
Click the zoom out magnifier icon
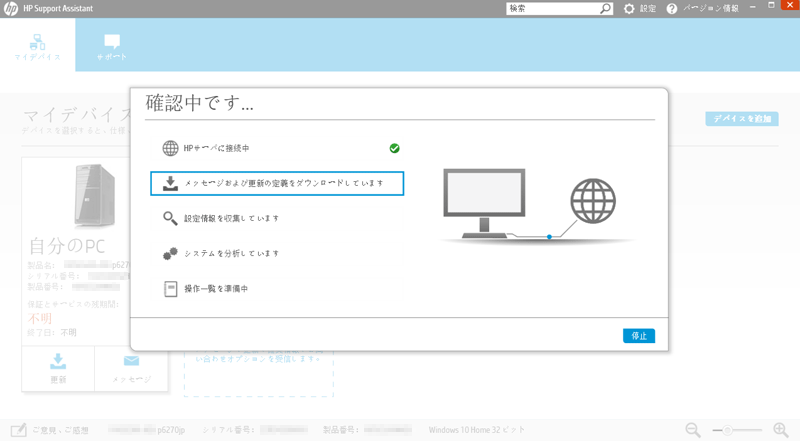click(x=692, y=430)
